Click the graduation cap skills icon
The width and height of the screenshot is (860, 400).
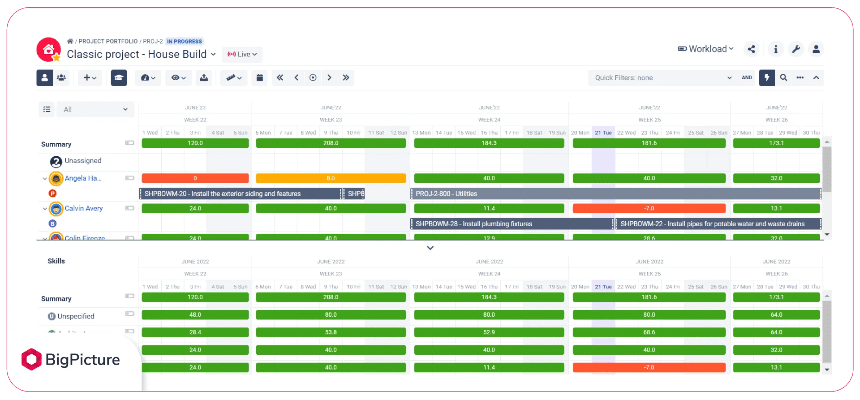pos(119,77)
